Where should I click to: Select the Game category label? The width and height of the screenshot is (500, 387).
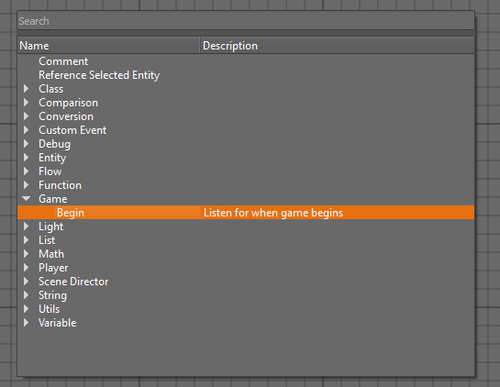53,199
